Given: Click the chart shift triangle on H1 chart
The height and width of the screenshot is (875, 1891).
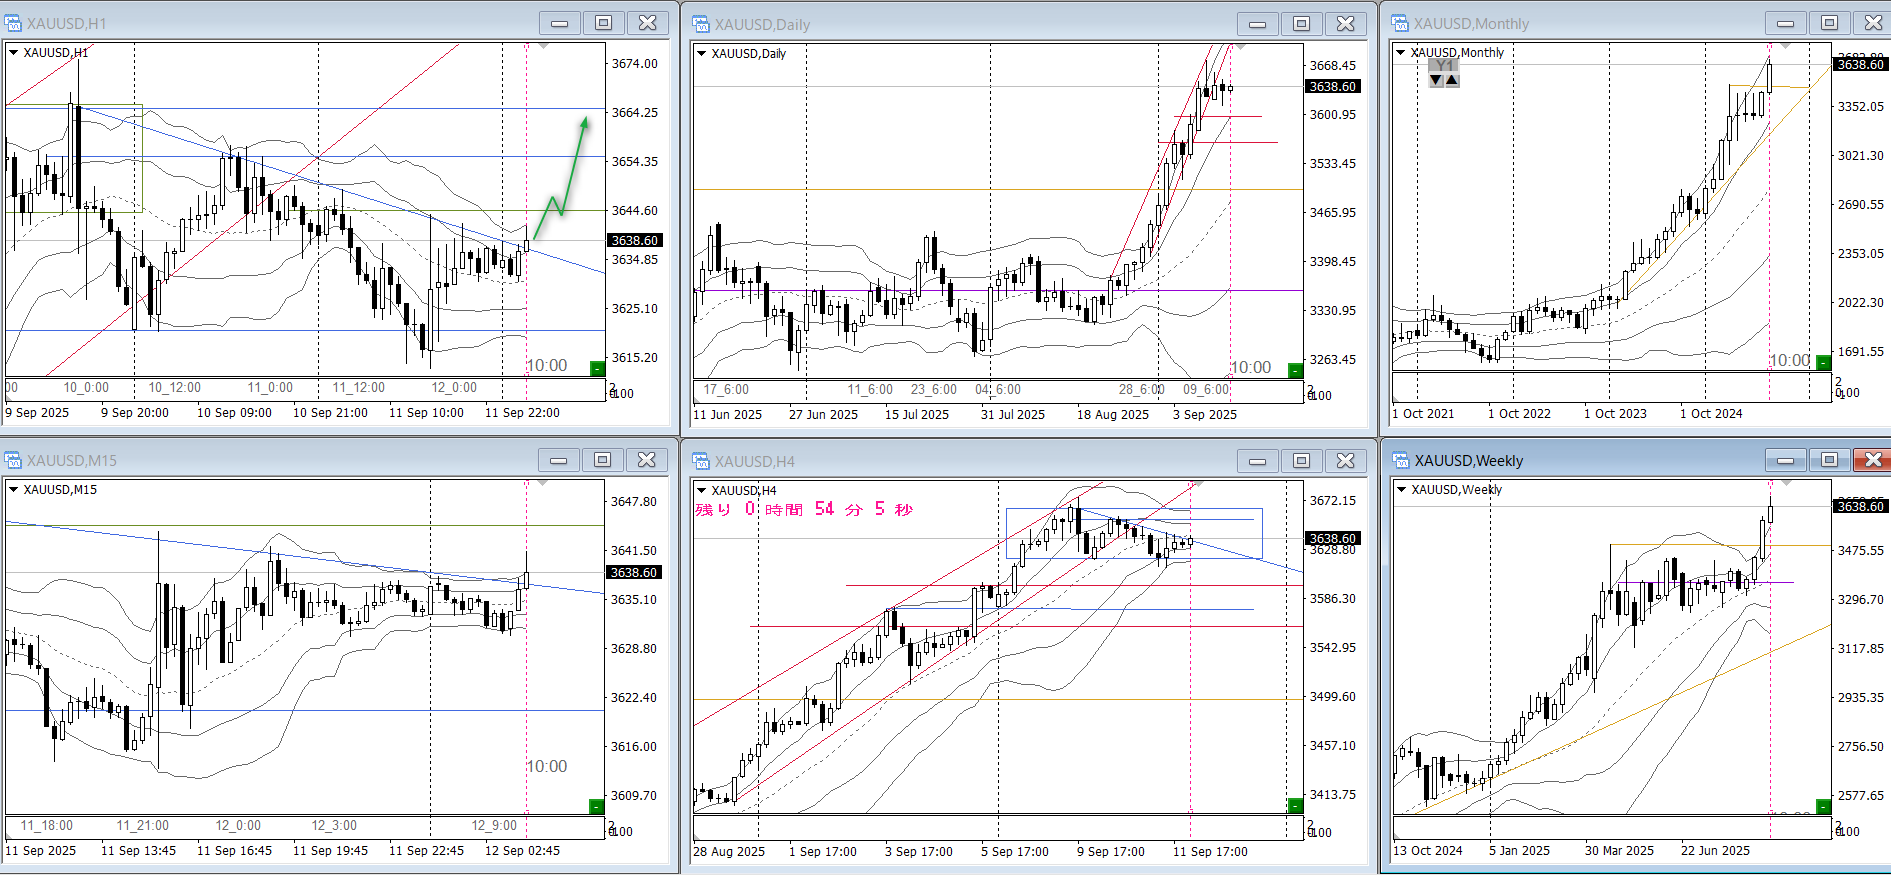Looking at the screenshot, I should click(543, 47).
